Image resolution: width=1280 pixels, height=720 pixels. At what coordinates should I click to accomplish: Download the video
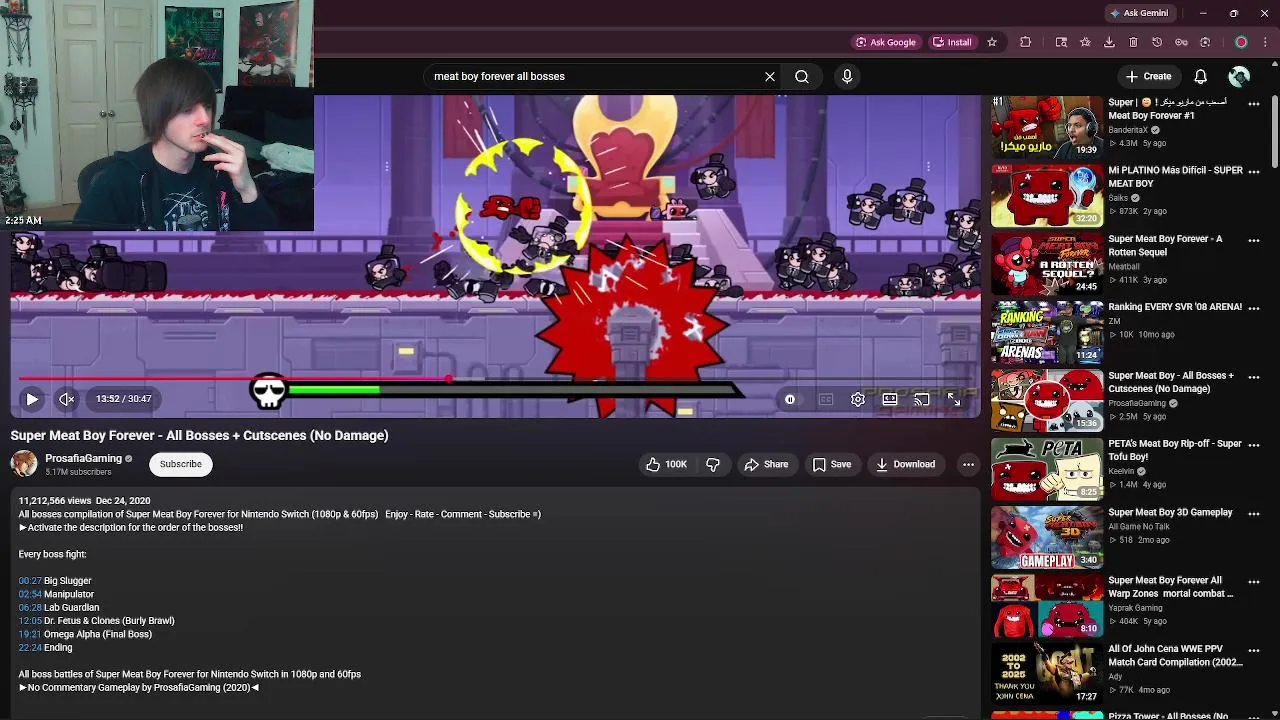click(x=905, y=464)
